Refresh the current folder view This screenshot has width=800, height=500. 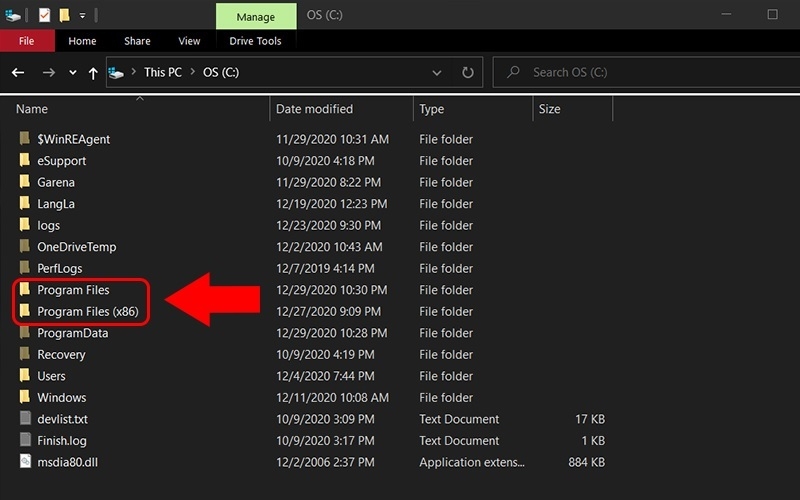[467, 72]
